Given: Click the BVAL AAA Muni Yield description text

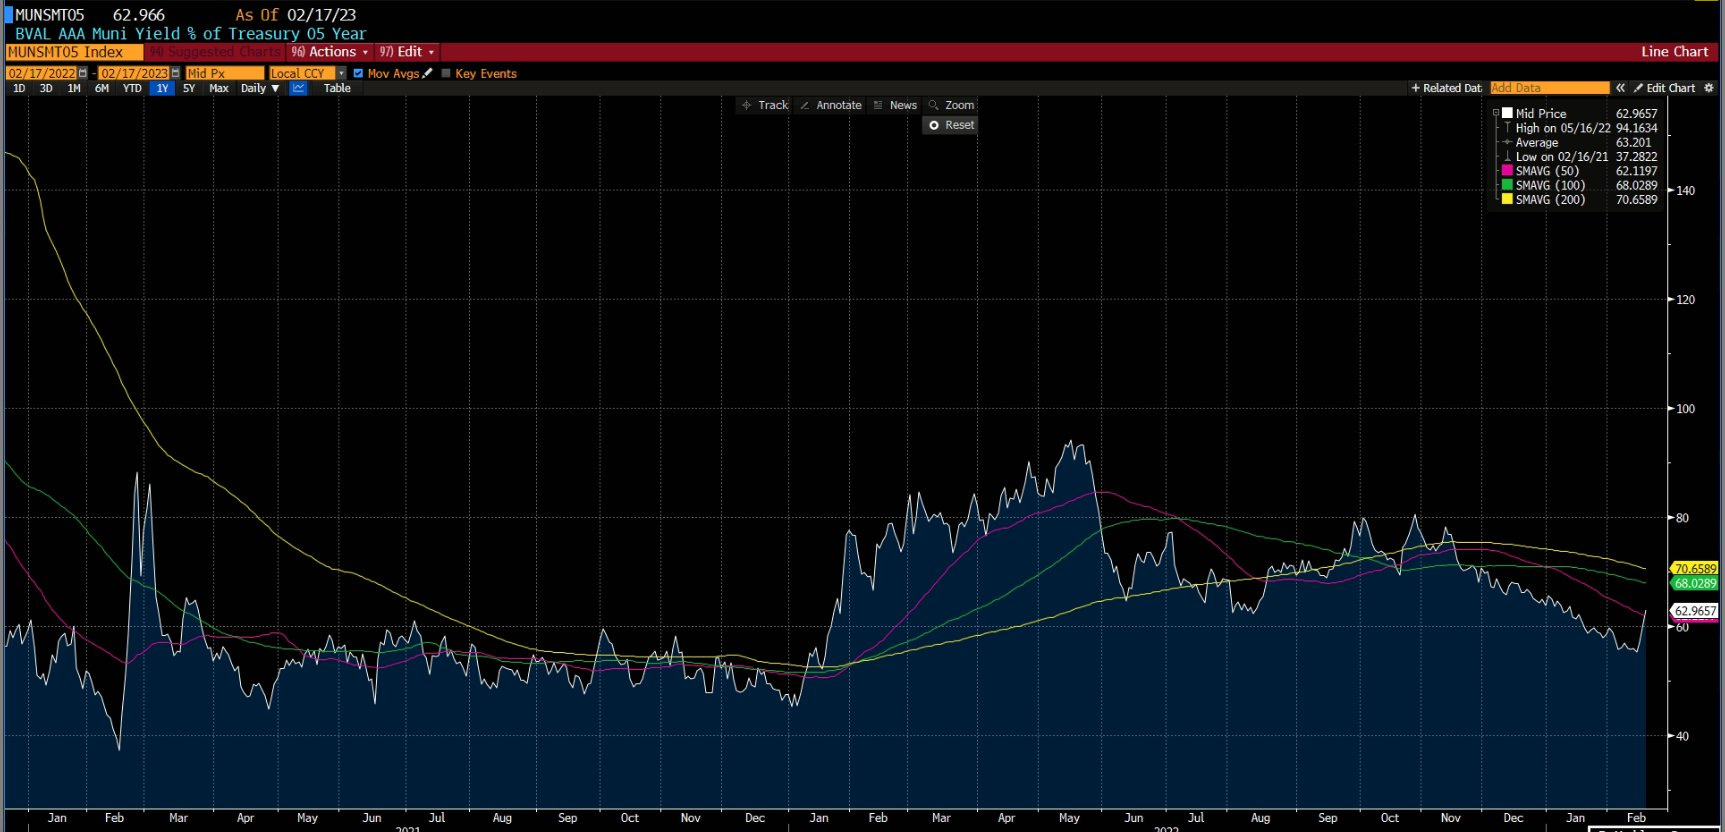Looking at the screenshot, I should 191,34.
